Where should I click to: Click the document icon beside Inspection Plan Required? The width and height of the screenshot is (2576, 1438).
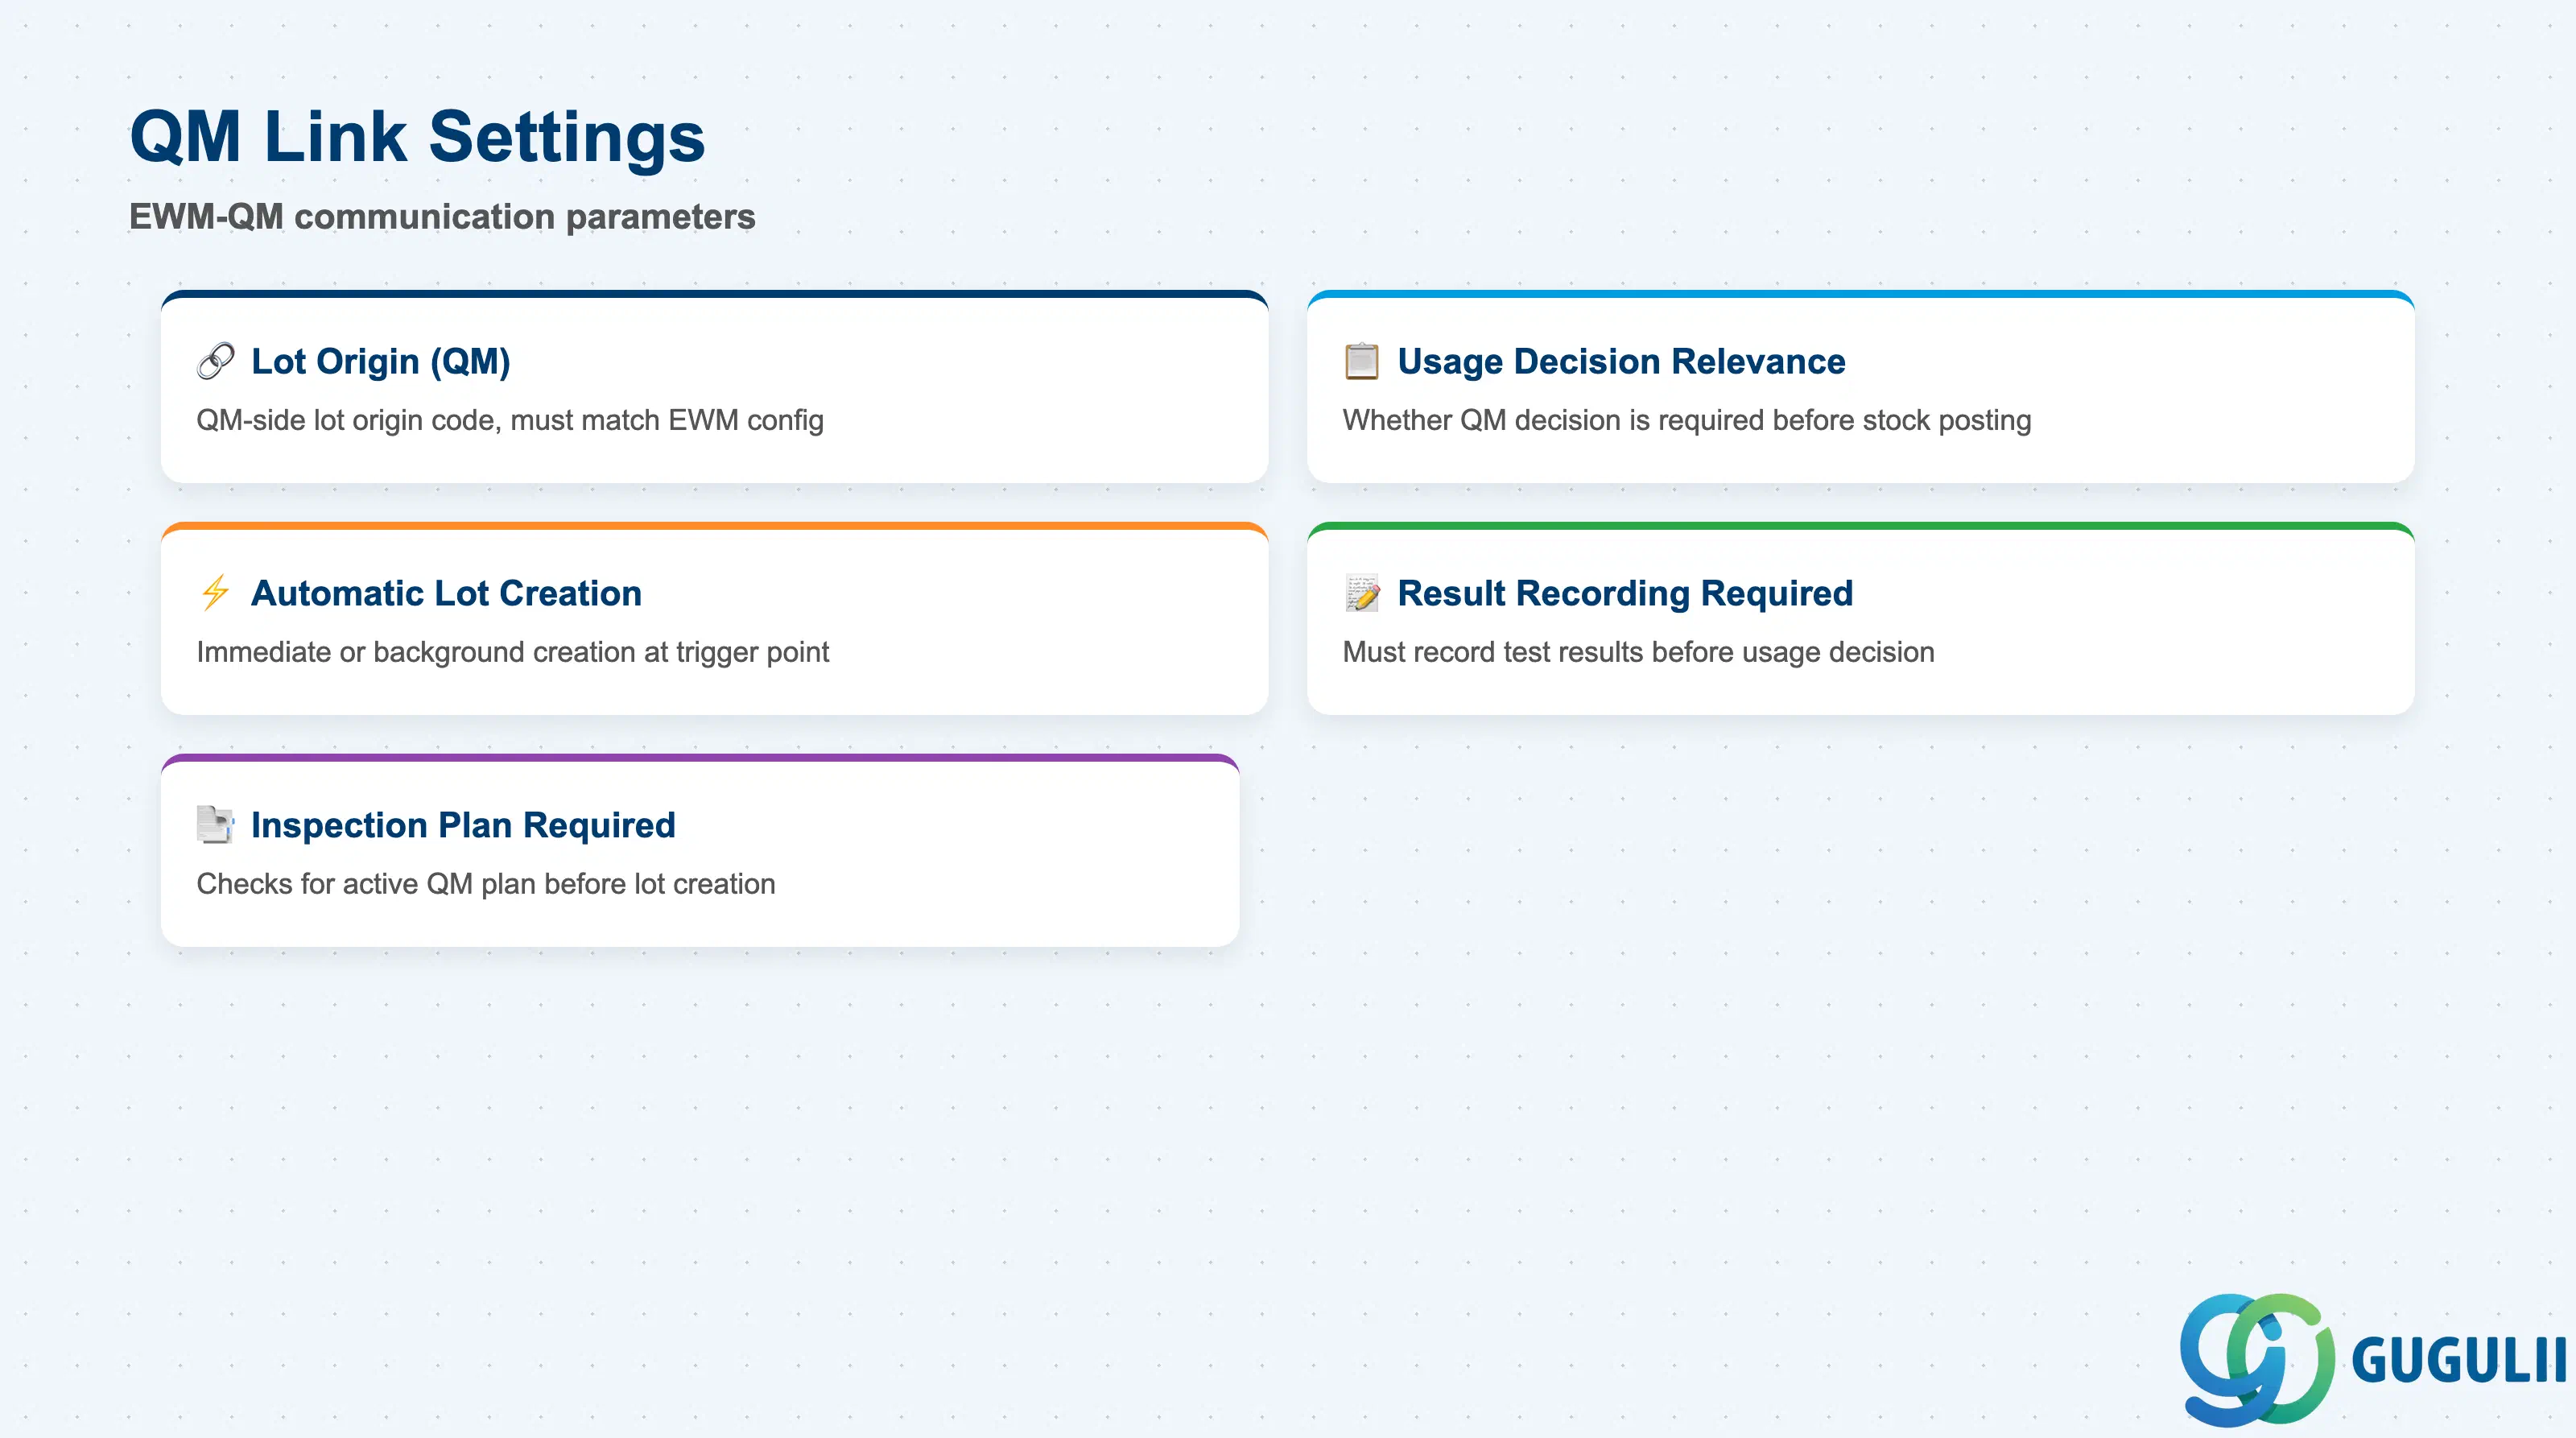(215, 824)
